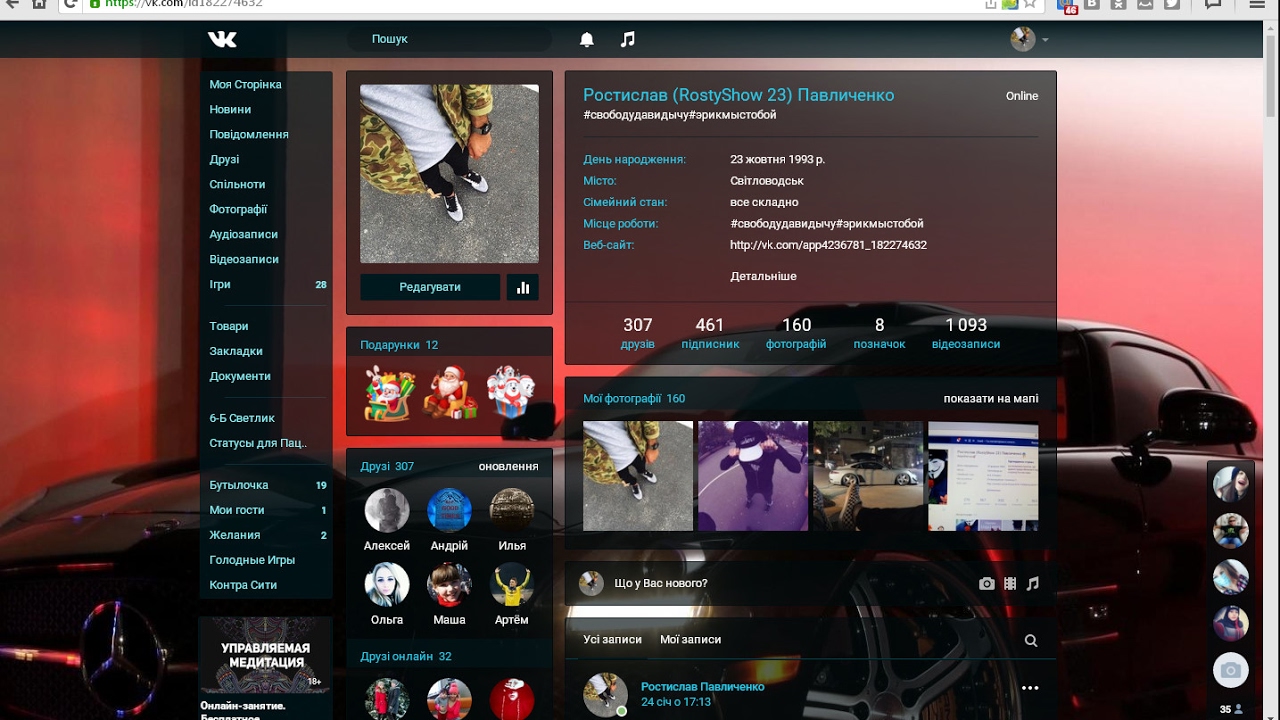Attach photo using camera icon in post box
Screen dimensions: 1280x720
pyautogui.click(x=987, y=583)
